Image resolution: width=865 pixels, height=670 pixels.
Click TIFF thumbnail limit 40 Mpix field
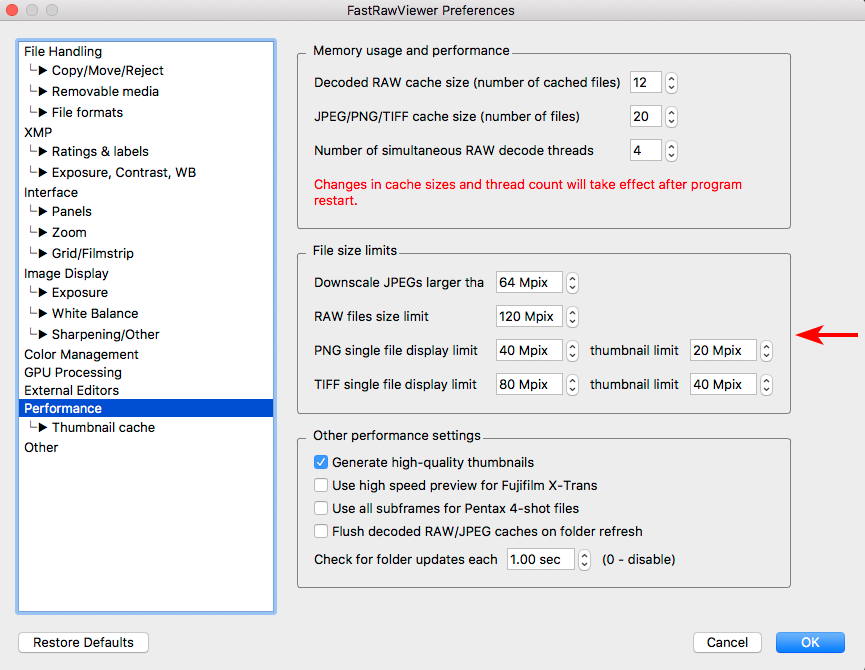pos(723,385)
